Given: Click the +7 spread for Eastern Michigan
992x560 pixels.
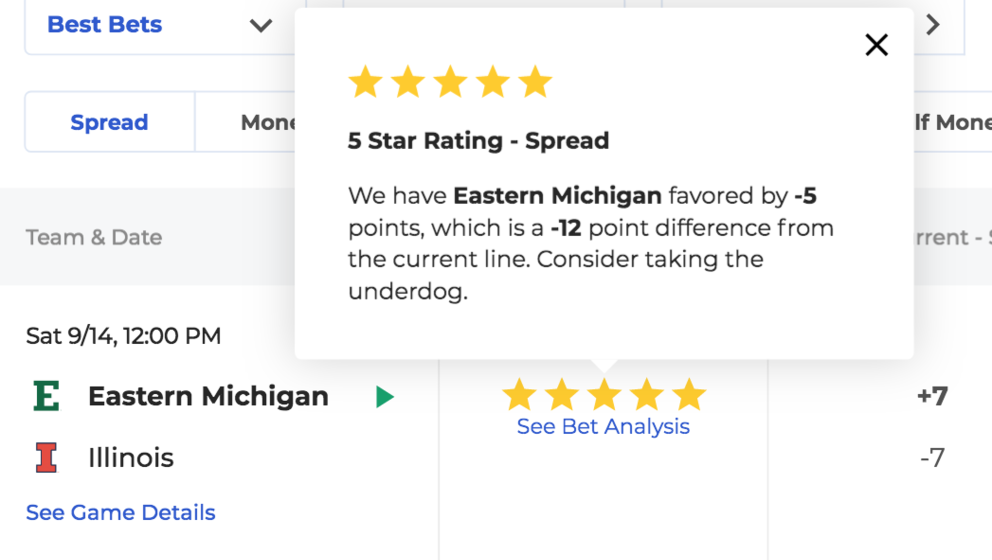Looking at the screenshot, I should coord(933,396).
